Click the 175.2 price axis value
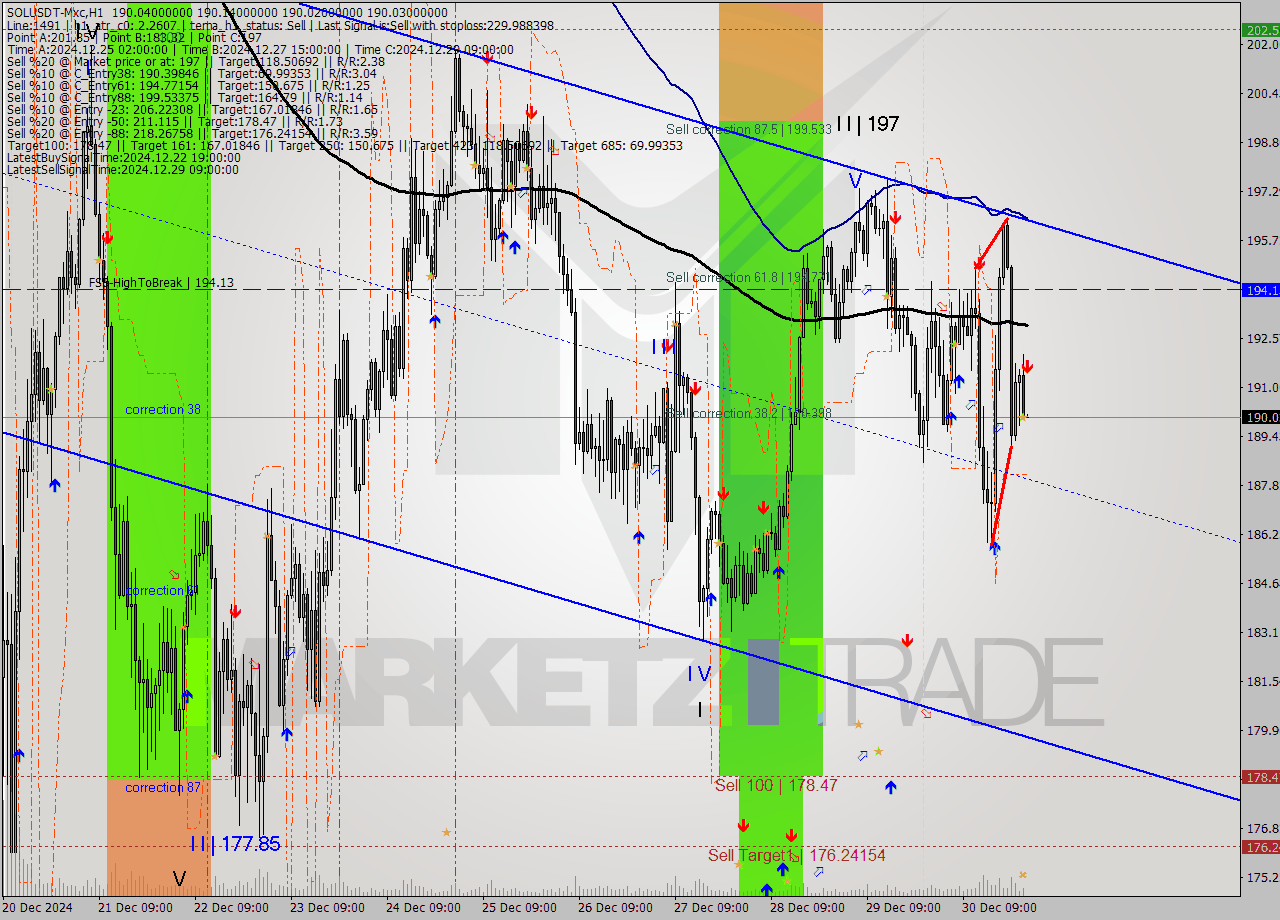Image resolution: width=1280 pixels, height=920 pixels. click(x=1262, y=877)
